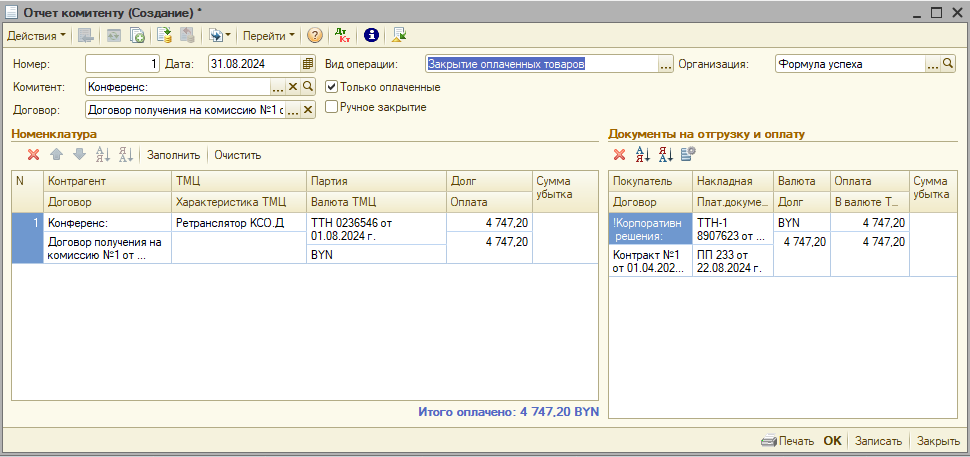Click the Печать button at bottom
Screen dimensions: 970x457
[x=787, y=441]
